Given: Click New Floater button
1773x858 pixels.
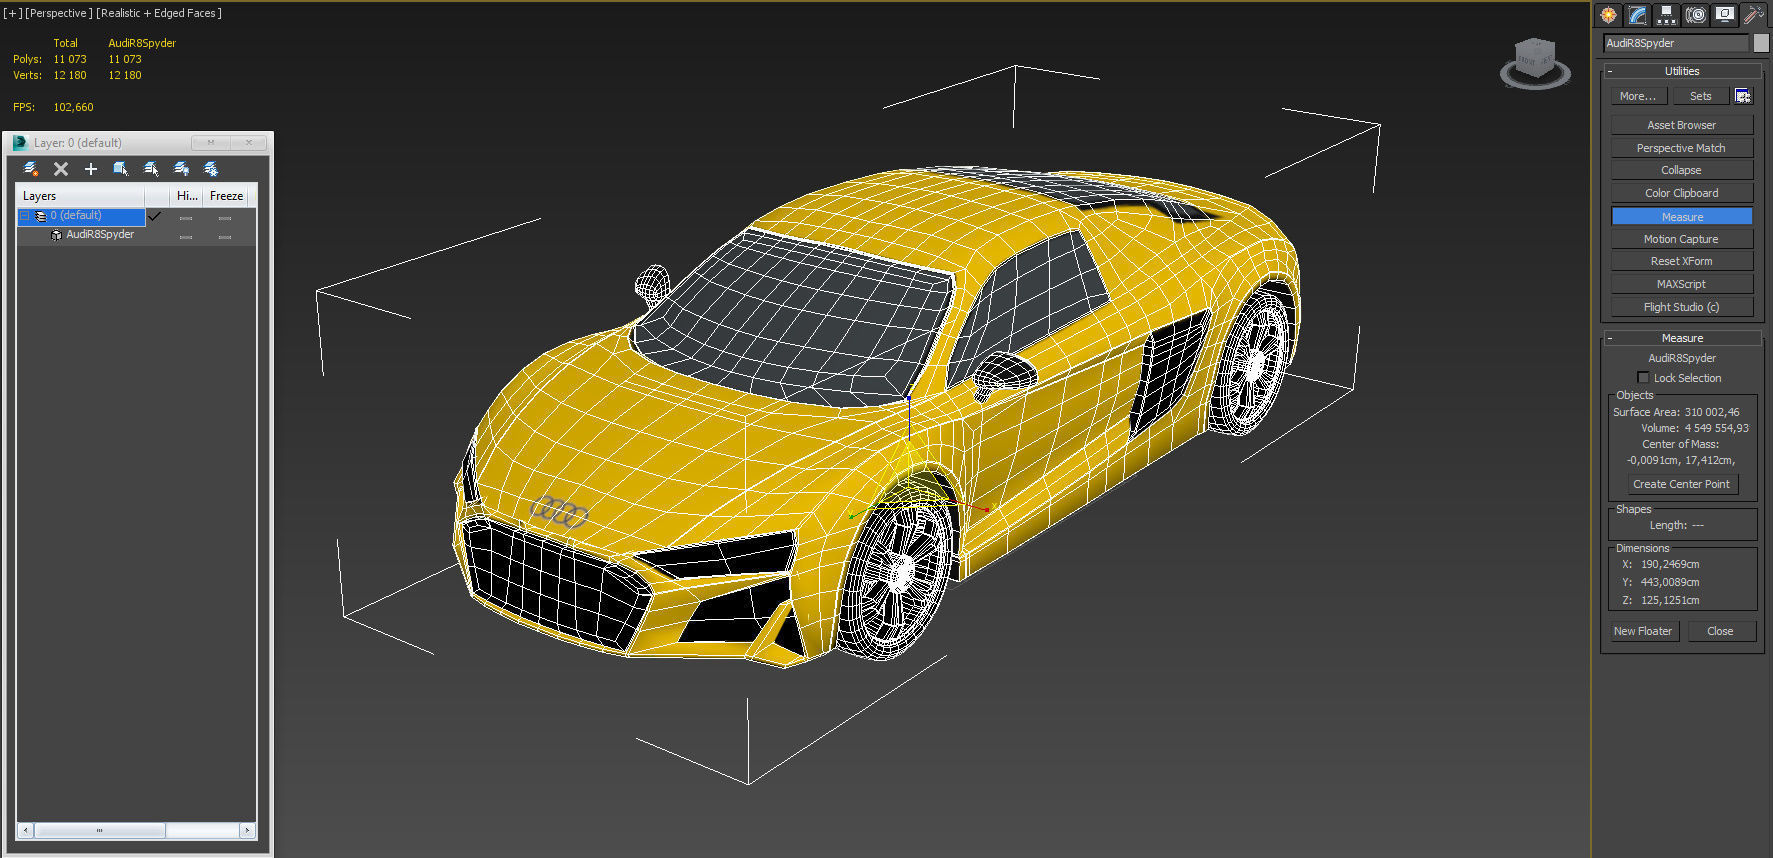Looking at the screenshot, I should point(1643,631).
